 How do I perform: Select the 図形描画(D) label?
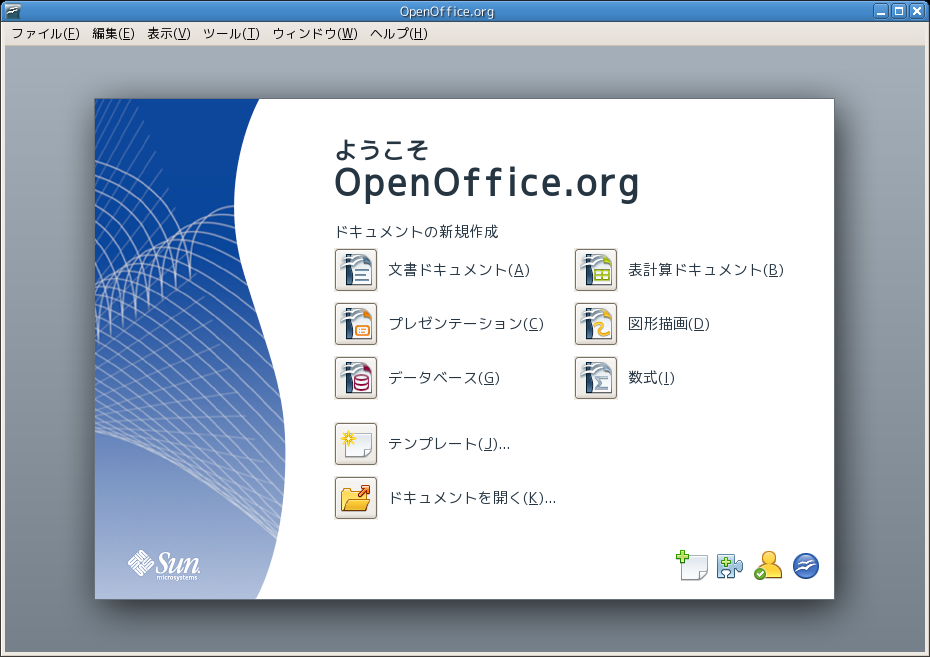[x=669, y=324]
